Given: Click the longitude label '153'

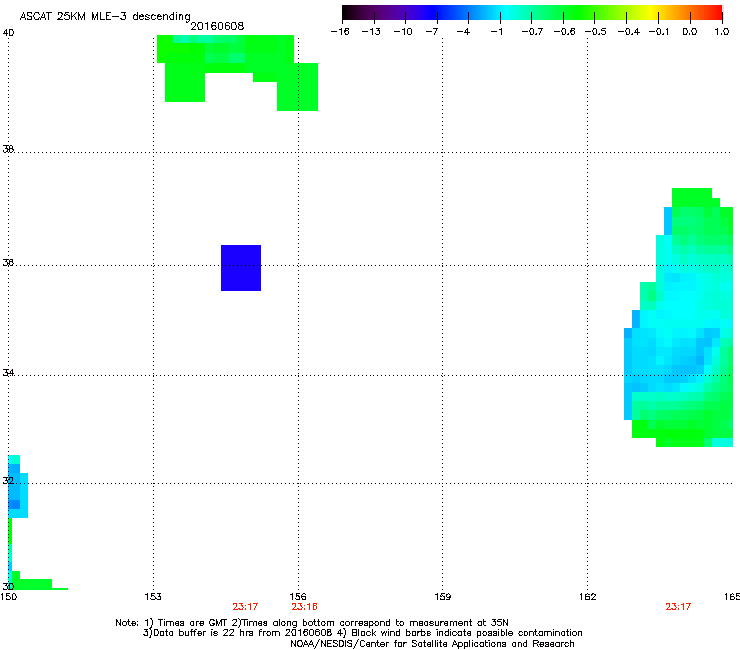Looking at the screenshot, I should (x=153, y=597).
